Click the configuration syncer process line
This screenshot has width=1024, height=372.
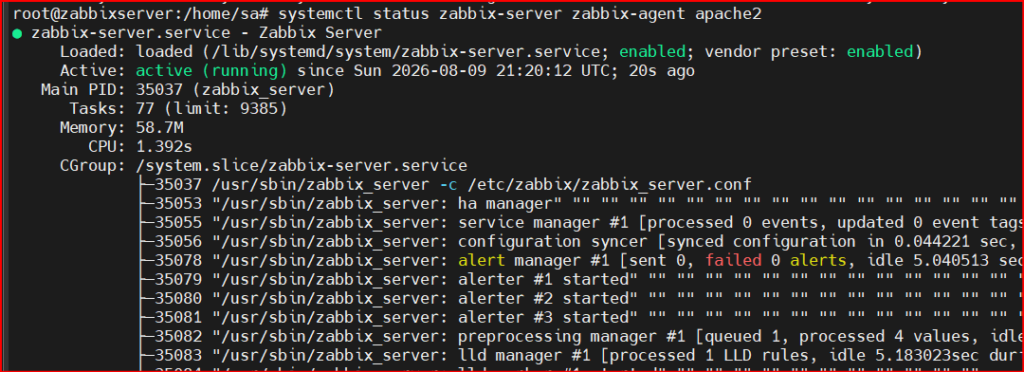pos(581,241)
